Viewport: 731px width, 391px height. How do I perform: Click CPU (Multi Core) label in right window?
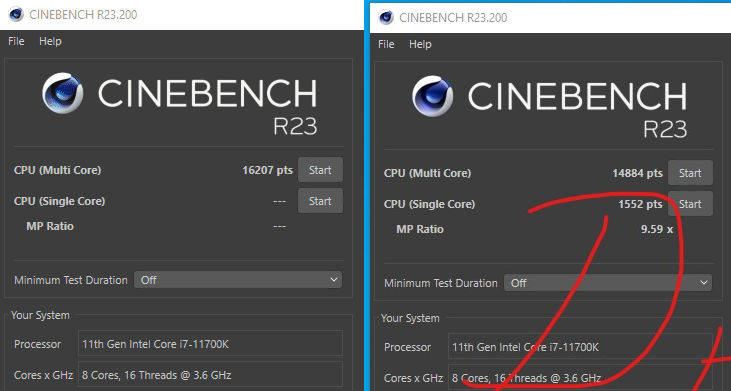(428, 173)
